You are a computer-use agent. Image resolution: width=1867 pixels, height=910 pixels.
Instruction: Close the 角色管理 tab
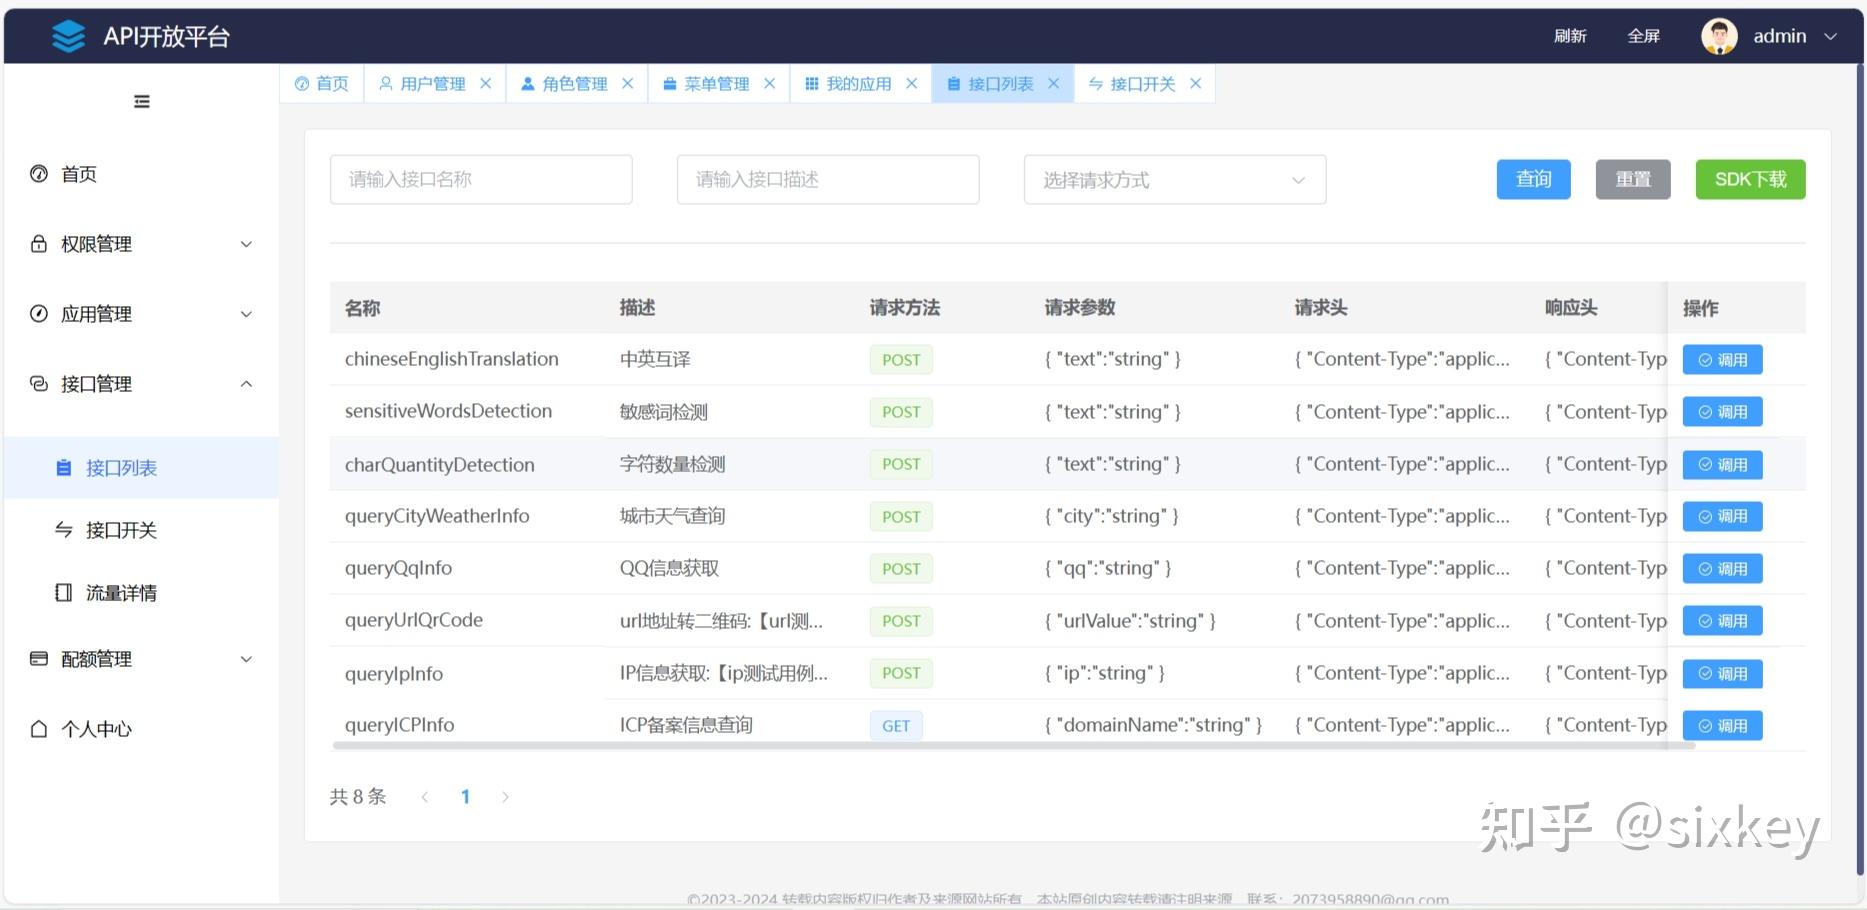(628, 83)
